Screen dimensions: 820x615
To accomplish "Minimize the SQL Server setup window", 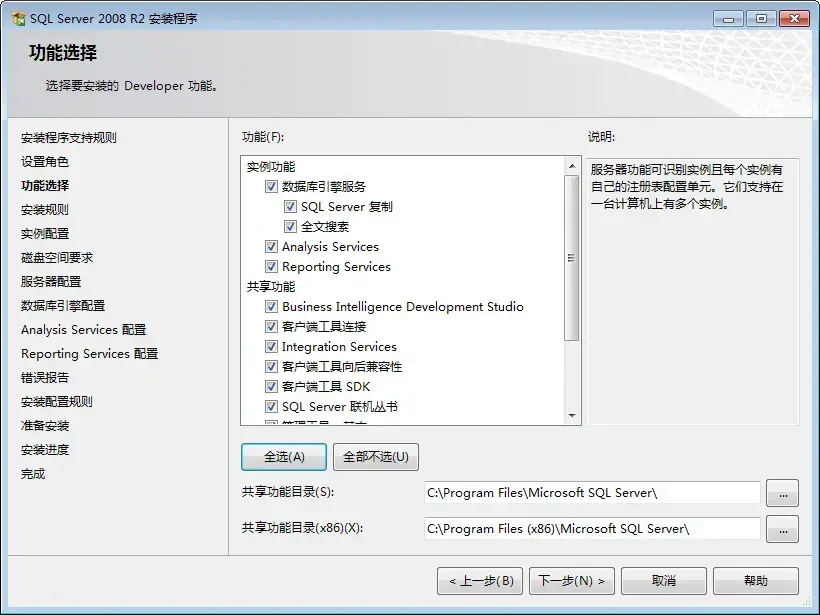I will coord(728,19).
